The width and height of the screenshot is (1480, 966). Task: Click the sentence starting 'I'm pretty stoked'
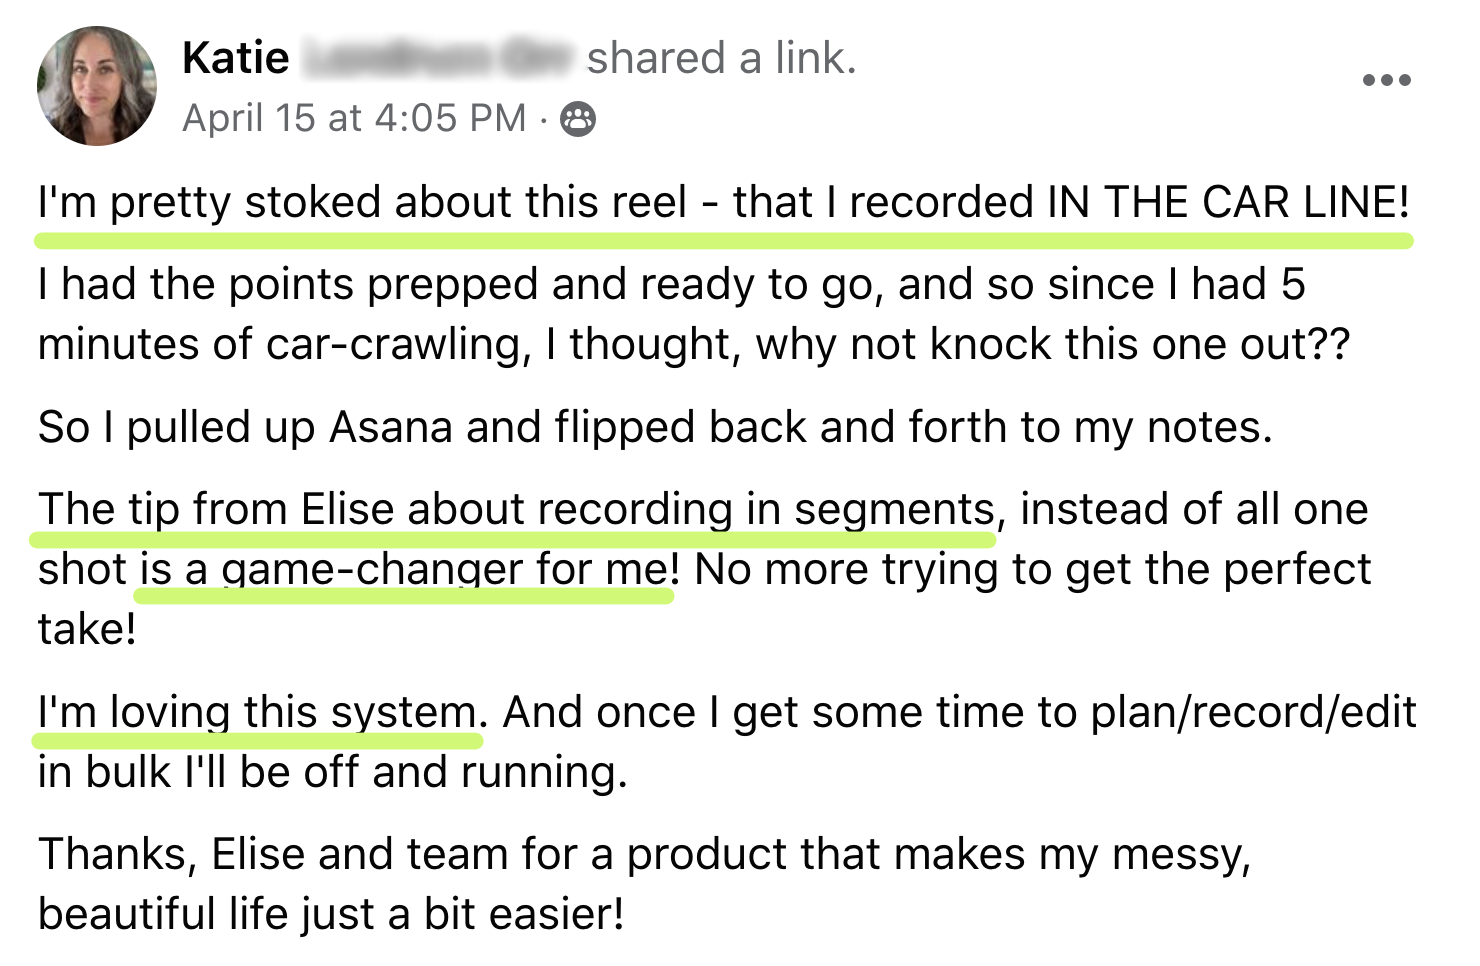(724, 202)
